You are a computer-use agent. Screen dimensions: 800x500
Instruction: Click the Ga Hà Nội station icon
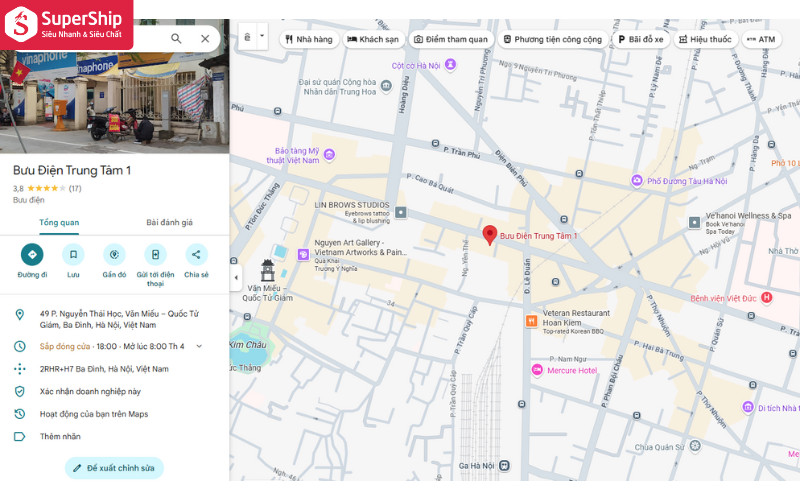click(505, 466)
